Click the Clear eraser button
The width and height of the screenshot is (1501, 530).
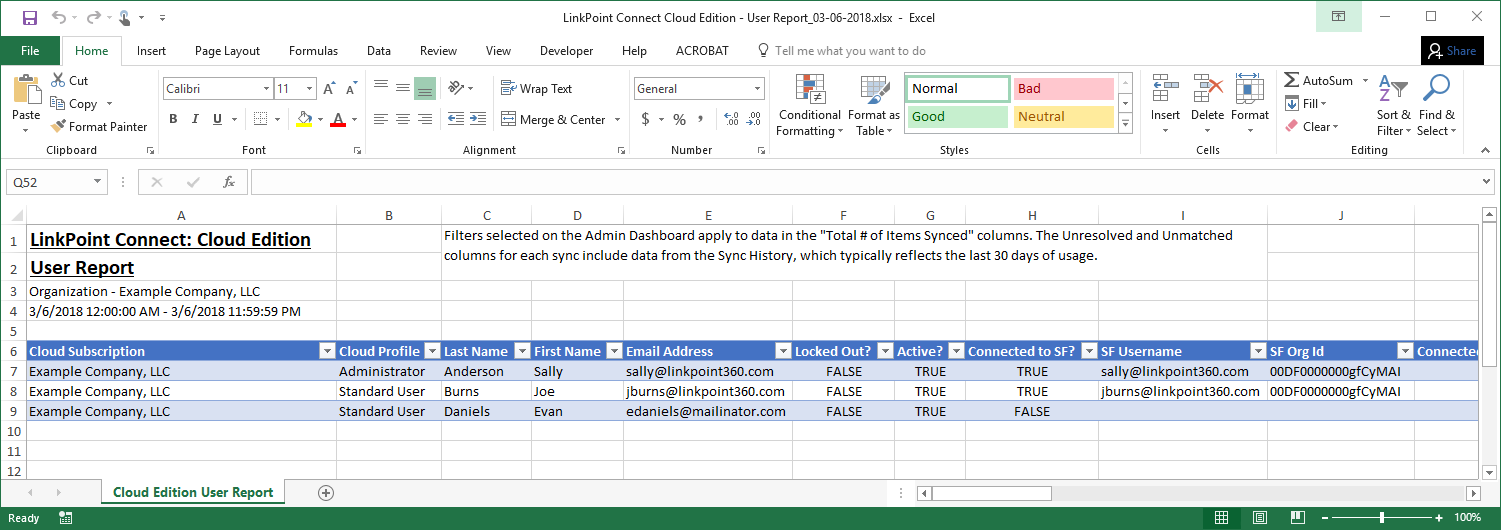point(1310,127)
